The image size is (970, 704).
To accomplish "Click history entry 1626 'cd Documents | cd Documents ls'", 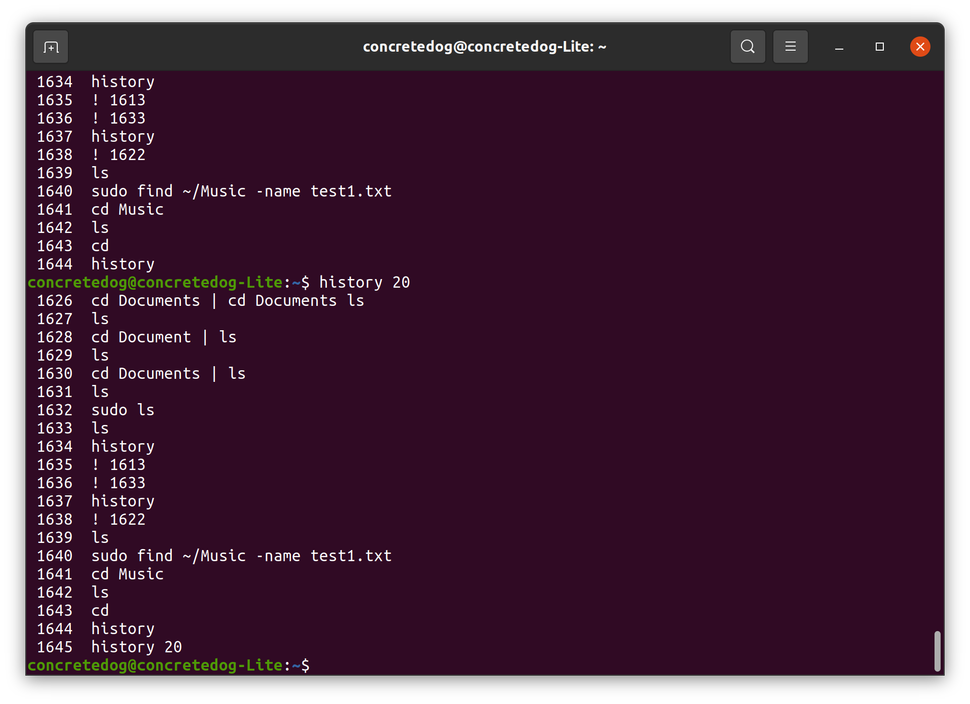I will point(200,300).
